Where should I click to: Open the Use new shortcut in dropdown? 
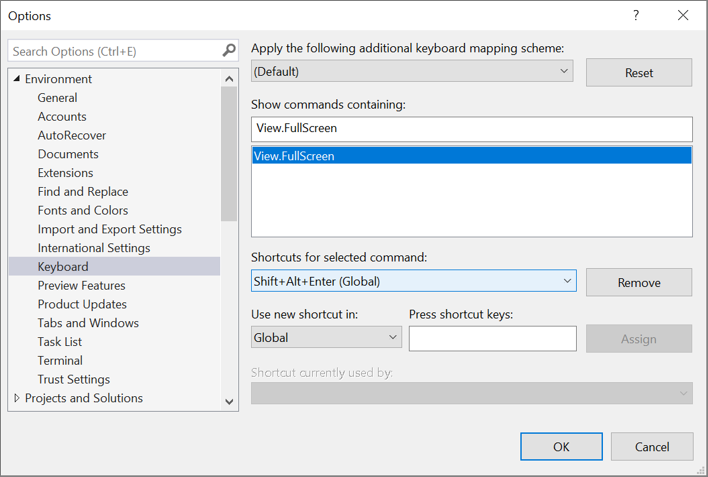tap(326, 337)
